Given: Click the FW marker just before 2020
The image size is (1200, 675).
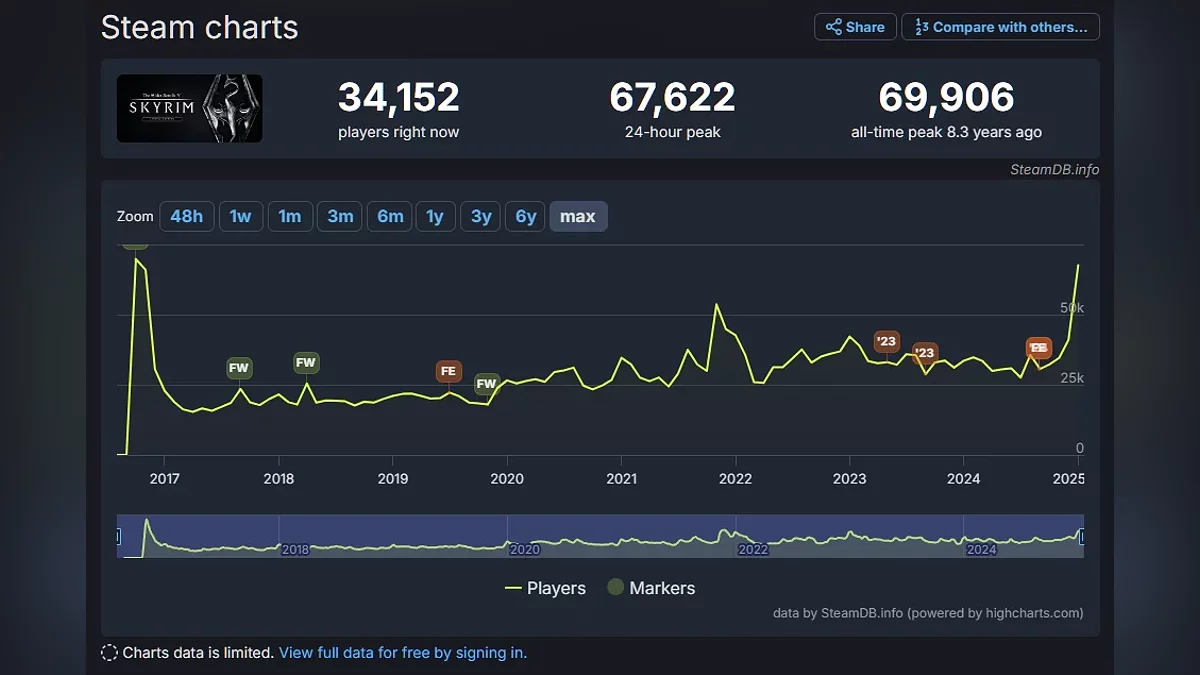Looking at the screenshot, I should [486, 383].
